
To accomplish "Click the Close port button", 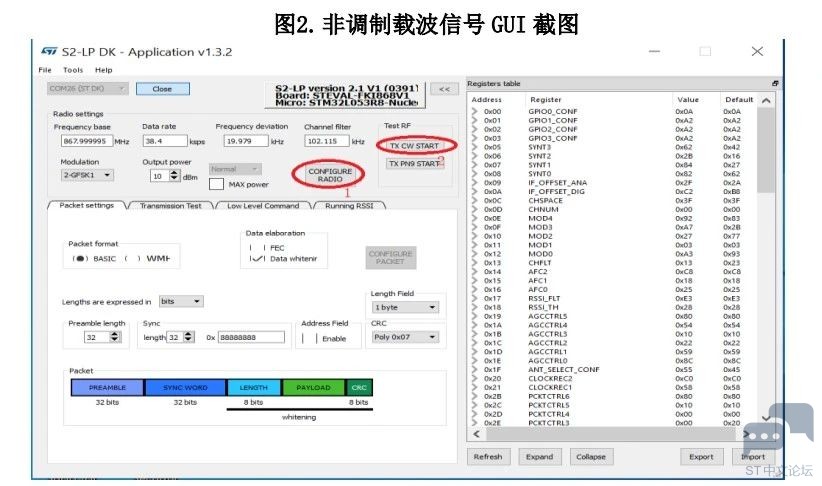I will (163, 89).
